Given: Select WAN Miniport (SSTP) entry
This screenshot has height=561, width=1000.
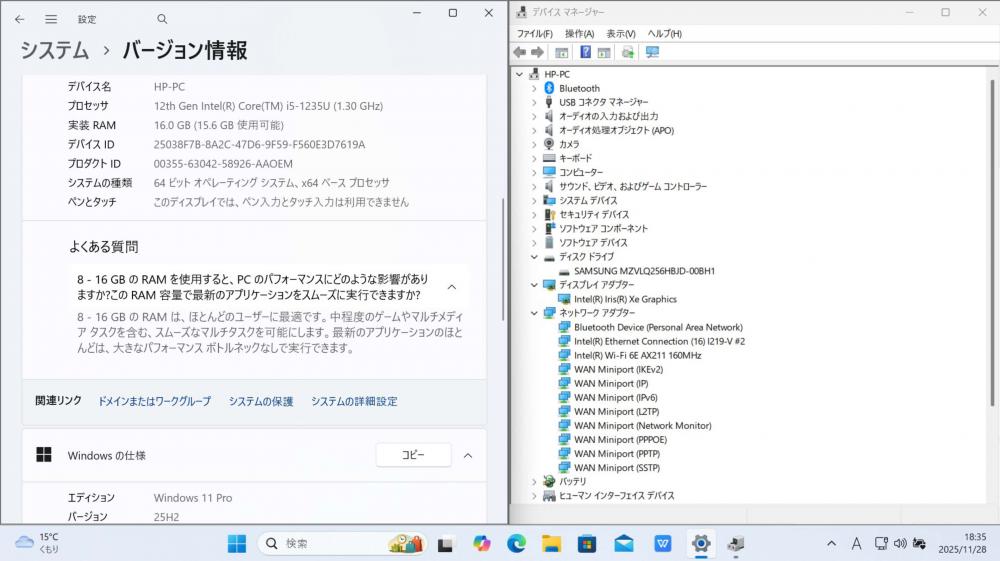Looking at the screenshot, I should [617, 467].
